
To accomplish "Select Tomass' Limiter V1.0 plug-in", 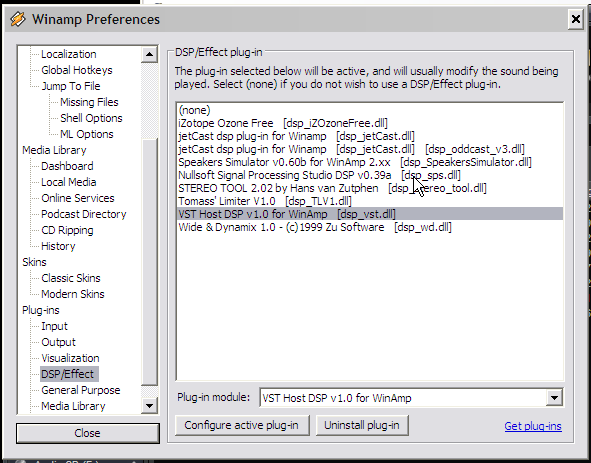I will [370, 201].
